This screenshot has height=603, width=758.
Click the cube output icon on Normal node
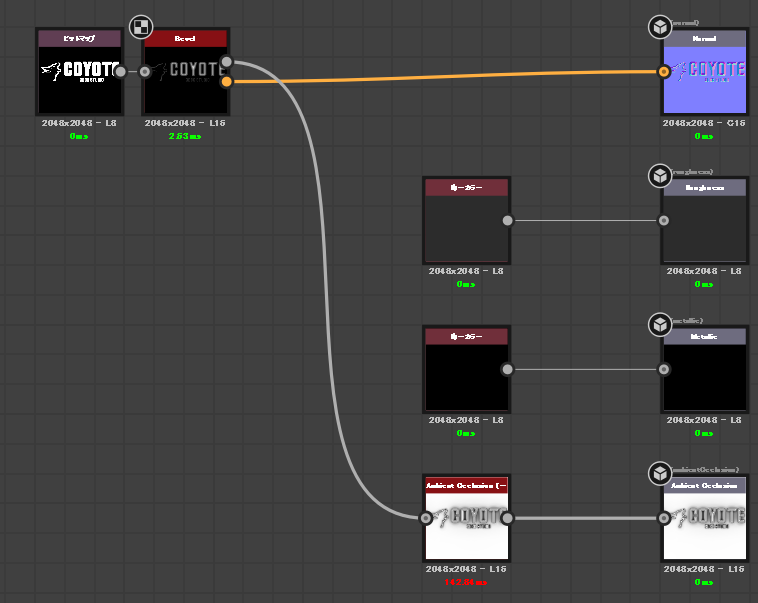click(660, 27)
